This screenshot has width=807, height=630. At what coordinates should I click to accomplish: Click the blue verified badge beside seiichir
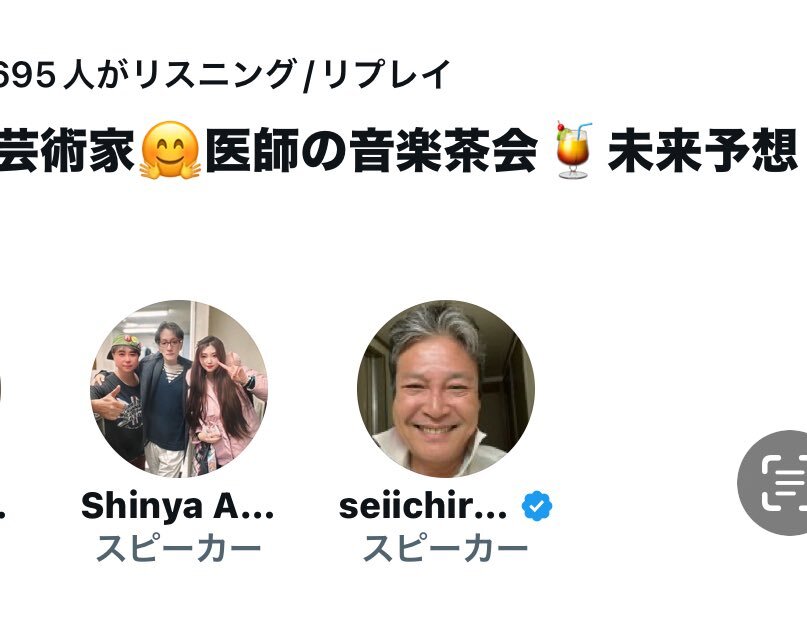point(537,507)
